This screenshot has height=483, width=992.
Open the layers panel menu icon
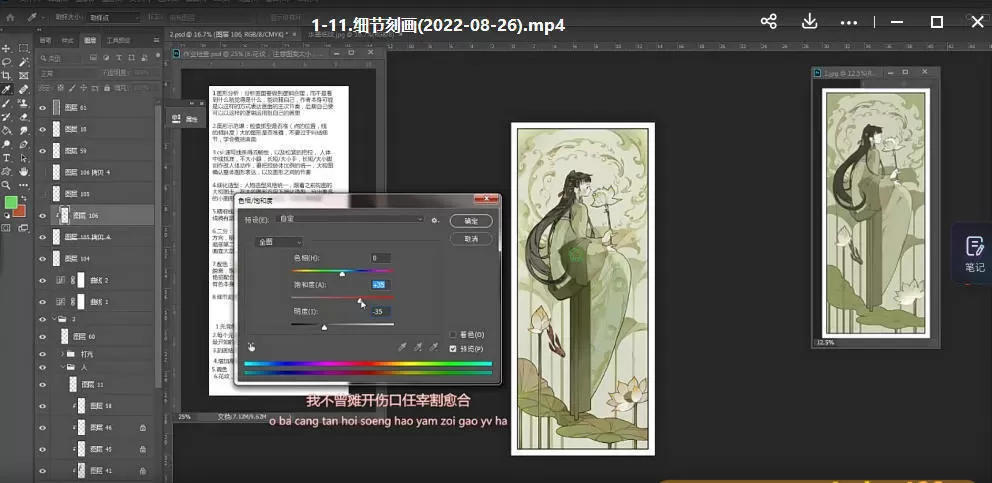[x=156, y=41]
